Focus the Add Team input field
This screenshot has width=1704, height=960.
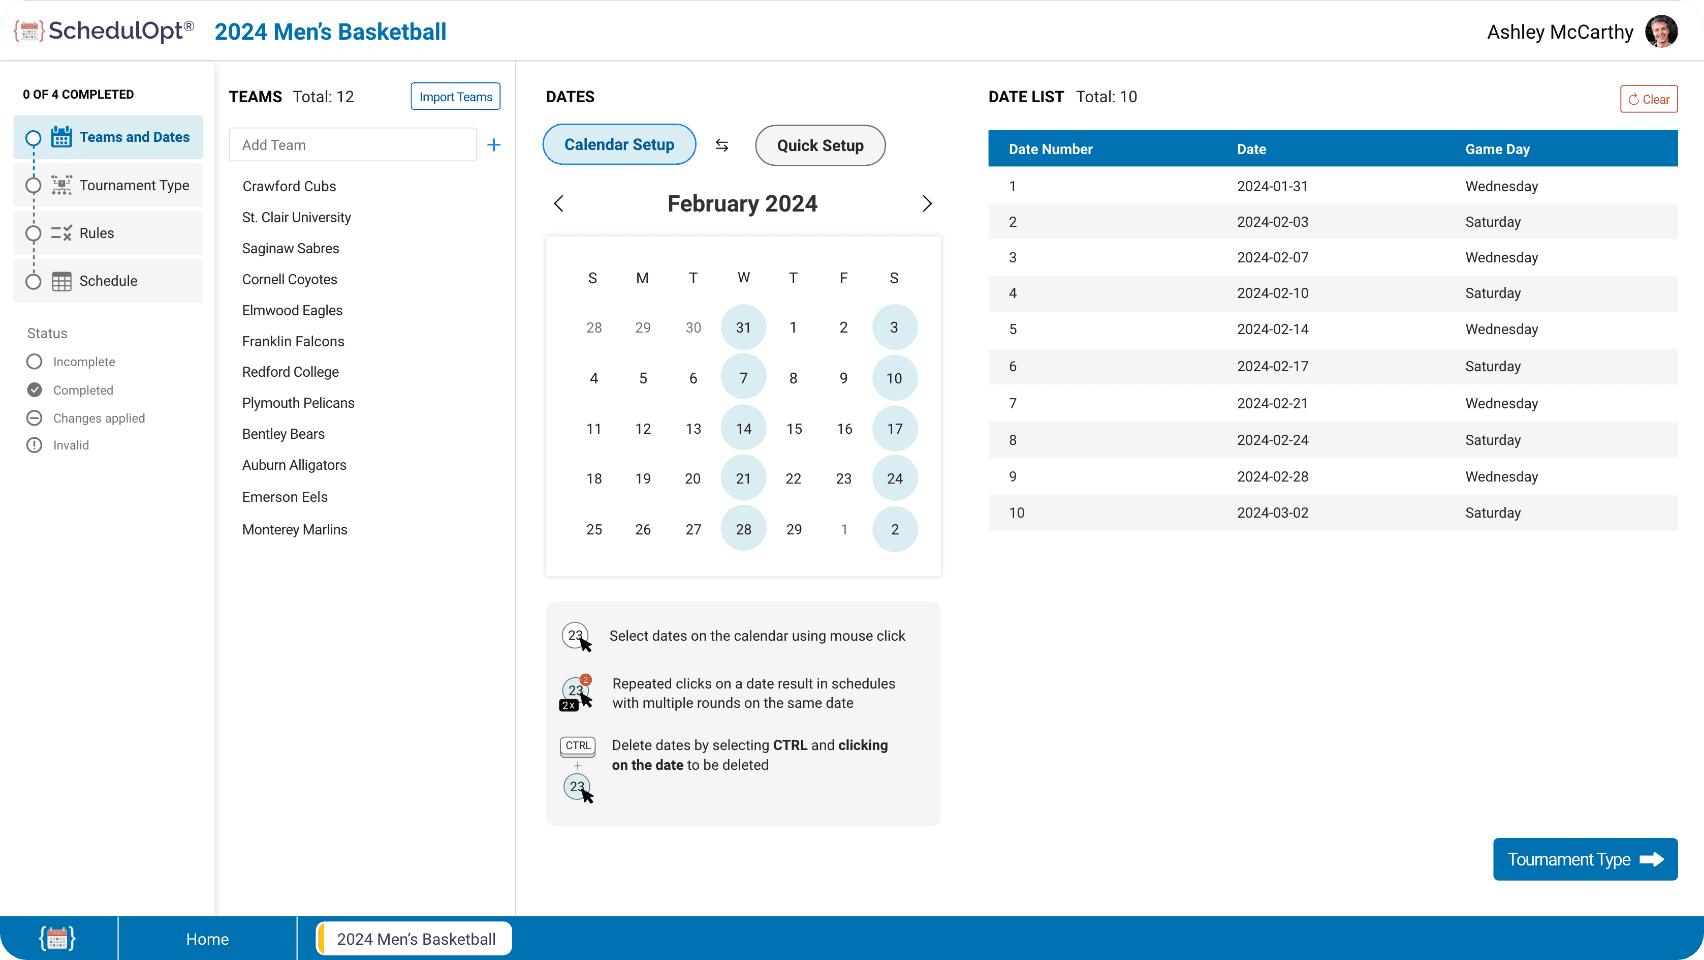pos(353,145)
